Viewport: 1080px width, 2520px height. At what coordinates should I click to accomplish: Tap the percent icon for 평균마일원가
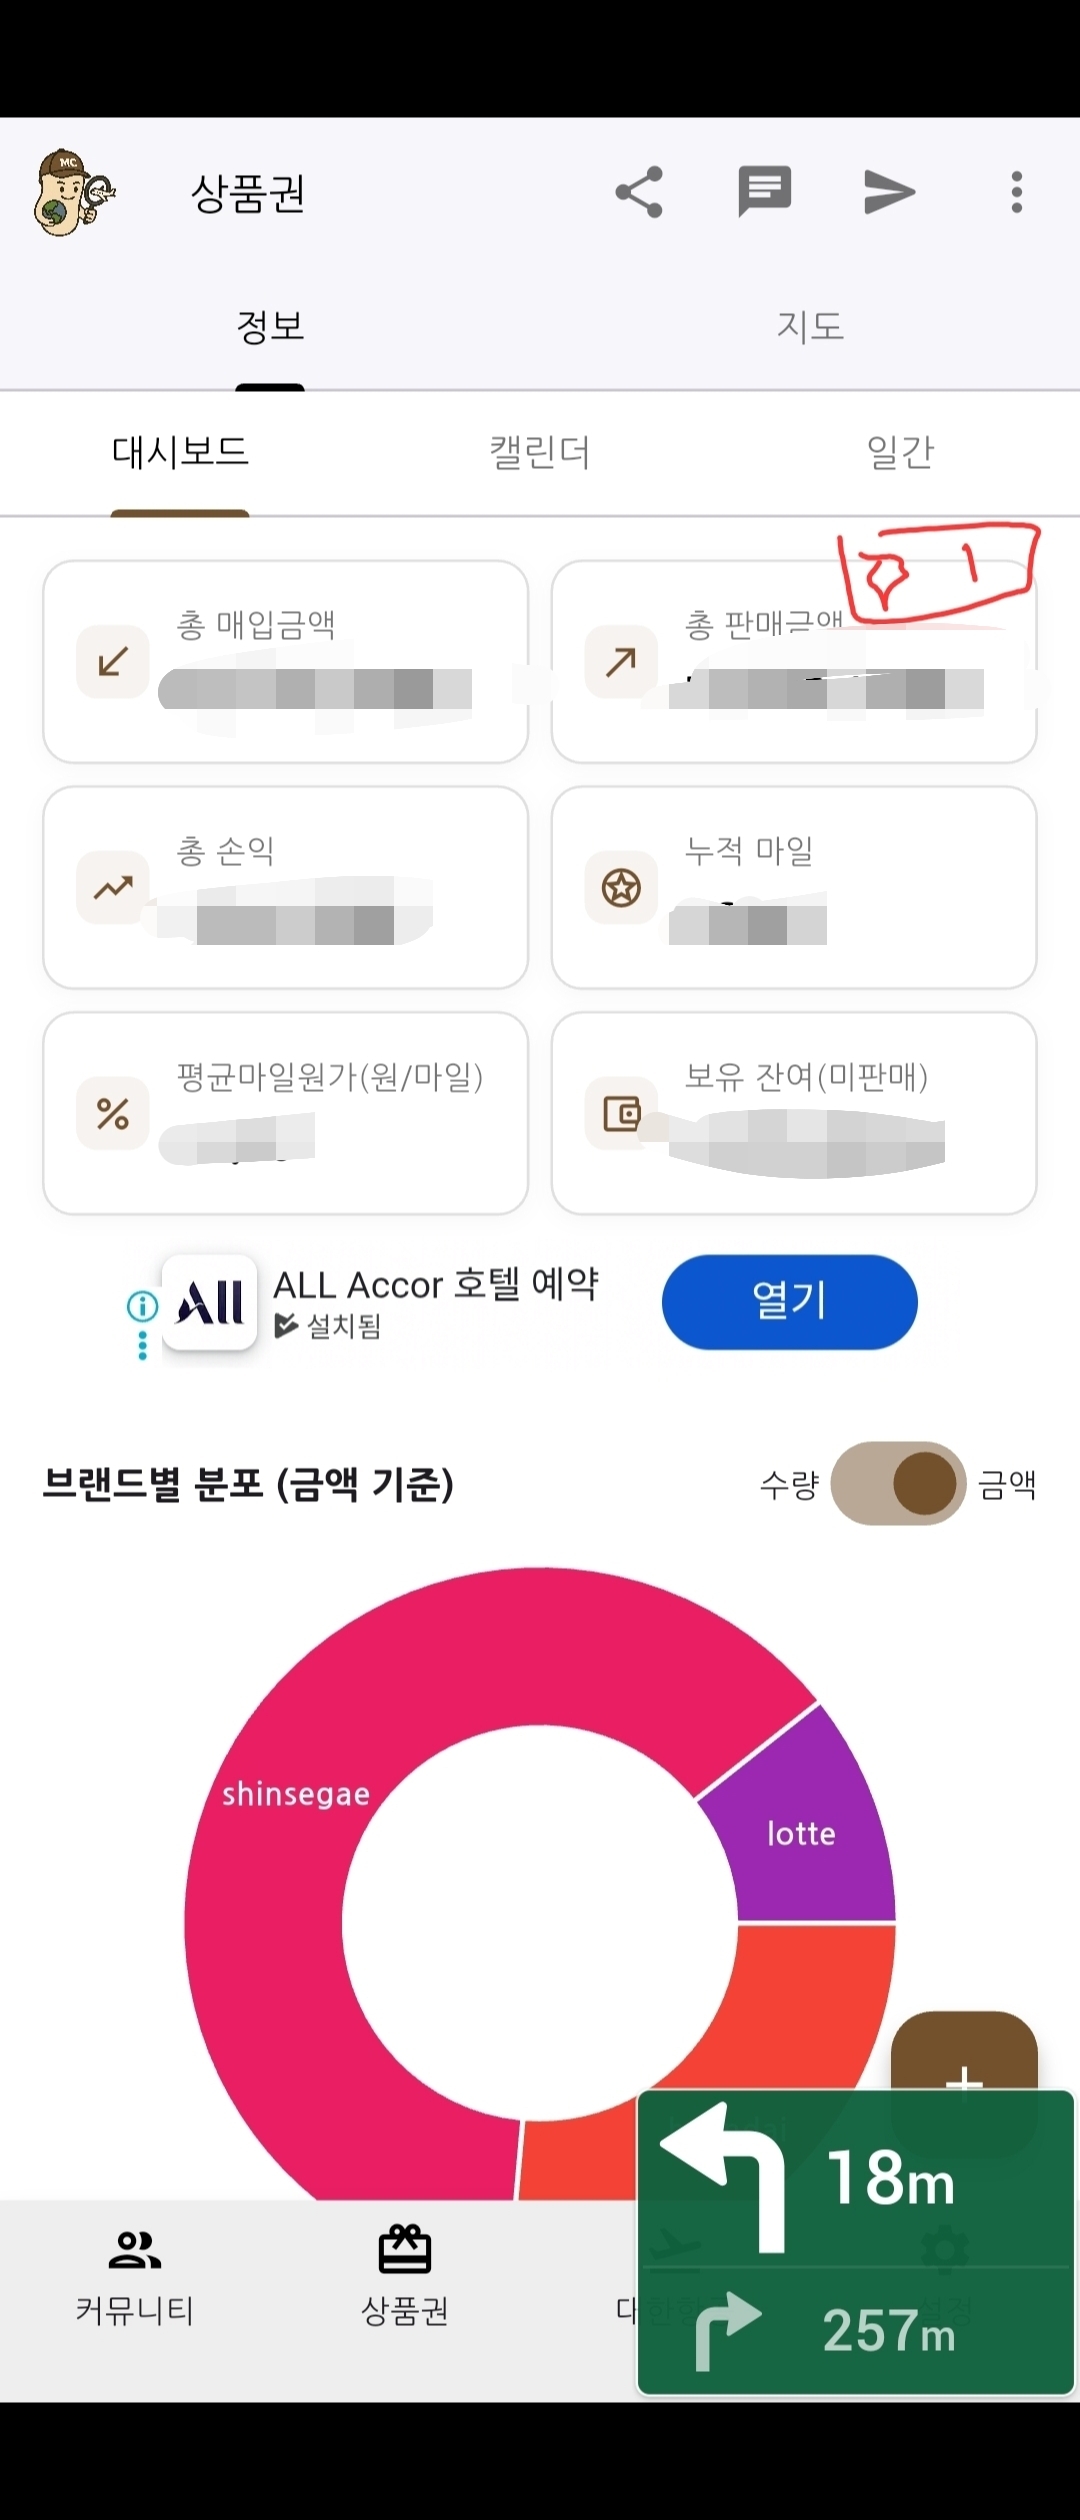pos(113,1113)
